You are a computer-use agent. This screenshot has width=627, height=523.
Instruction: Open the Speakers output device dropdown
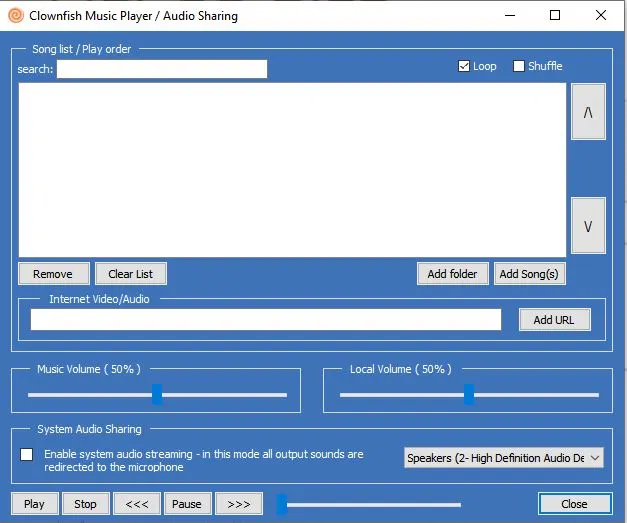504,458
